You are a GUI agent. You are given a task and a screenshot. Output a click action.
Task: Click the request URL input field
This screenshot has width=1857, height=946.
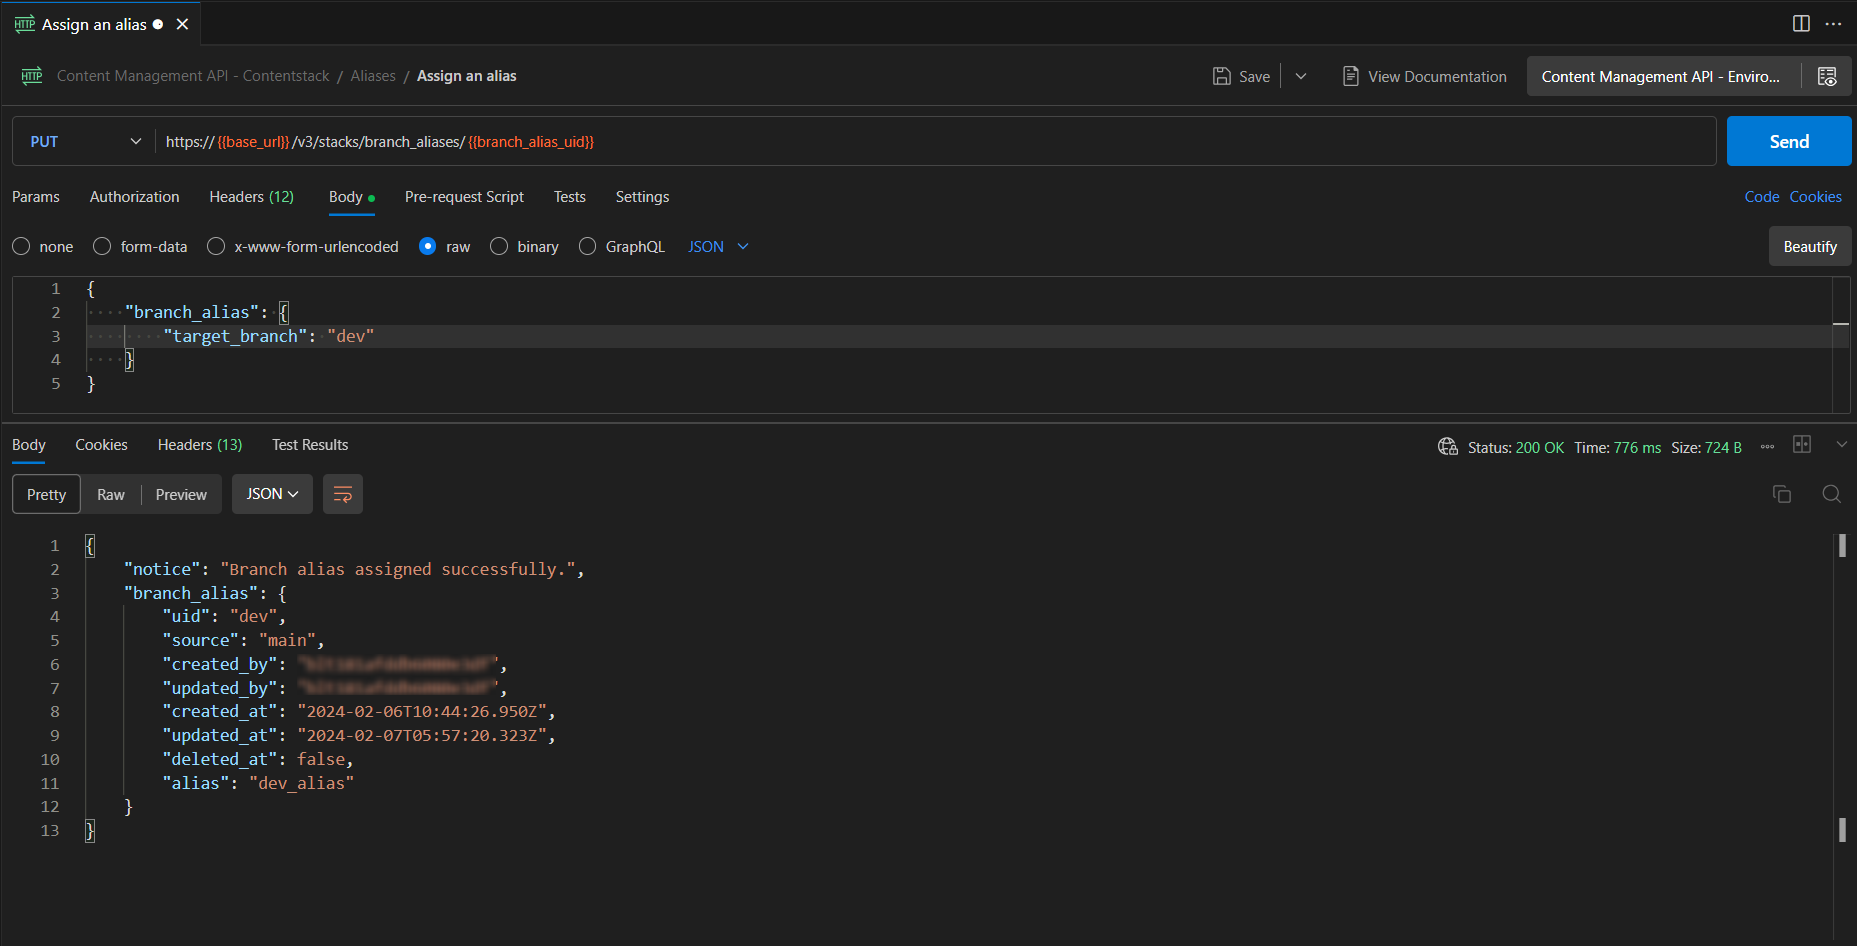point(935,142)
